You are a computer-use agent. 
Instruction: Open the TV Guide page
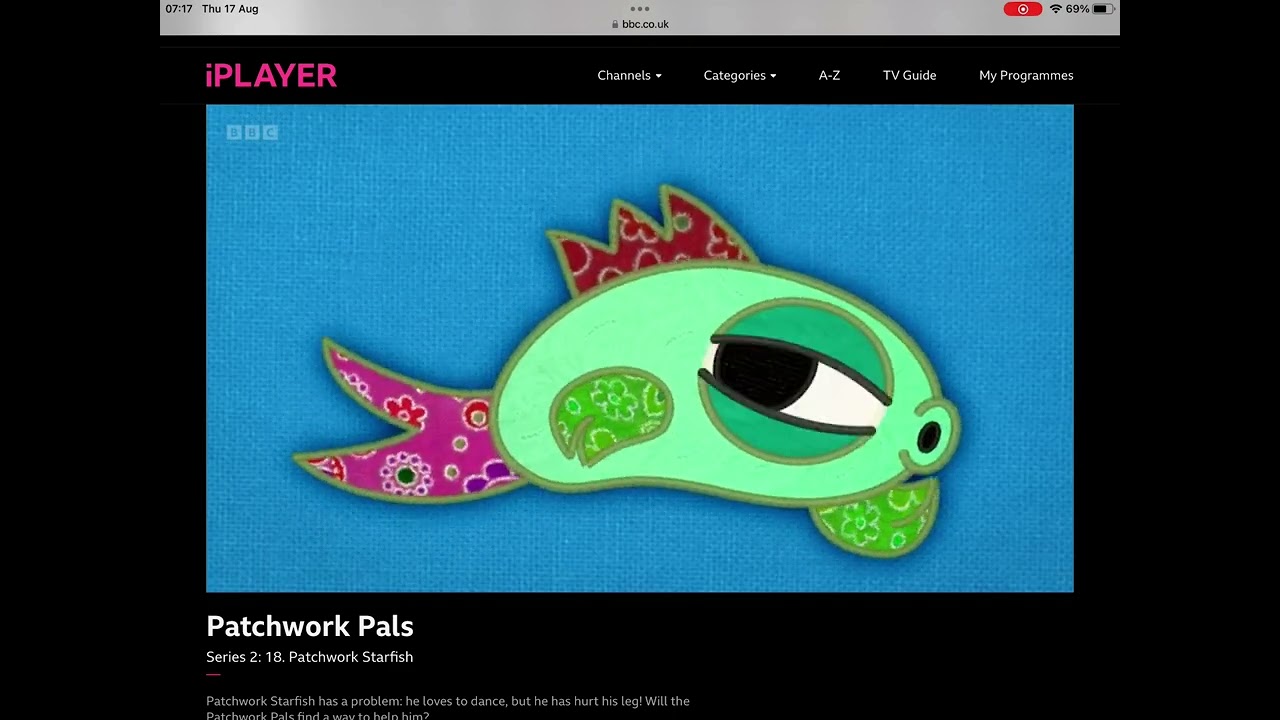tap(909, 76)
